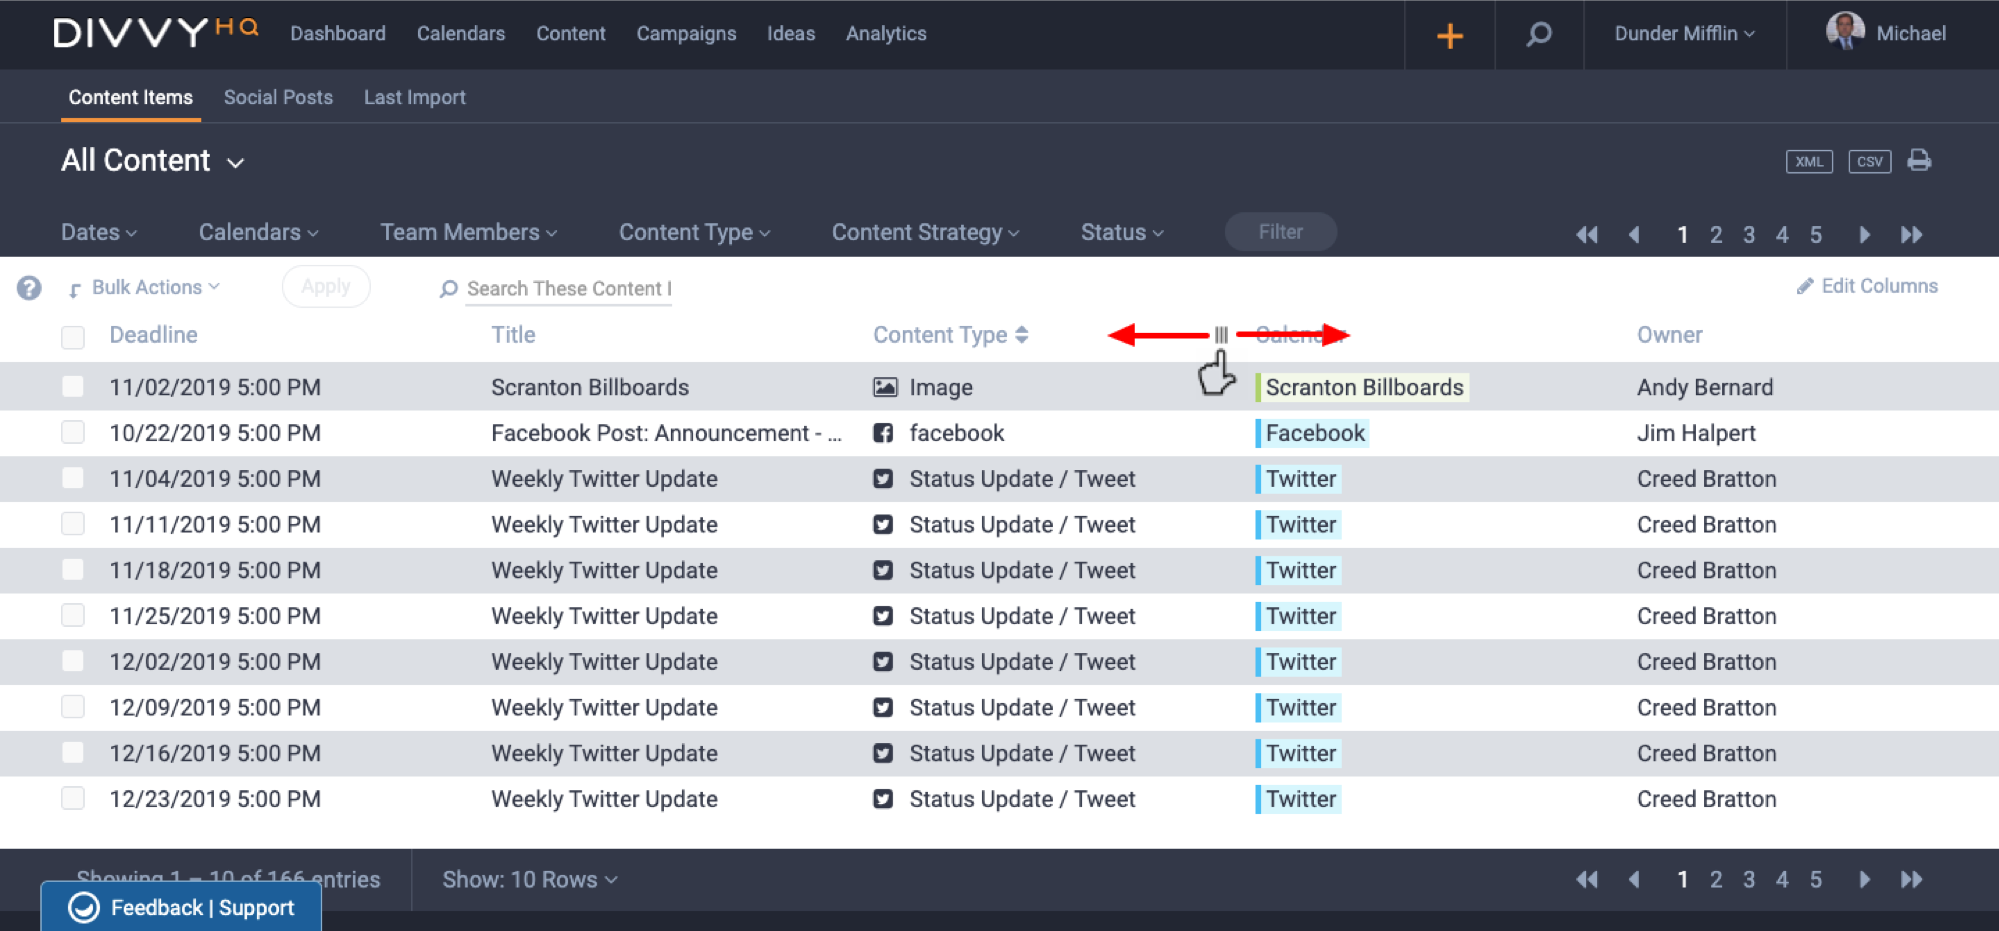
Task: Click the print icon near export options
Action: [x=1920, y=161]
